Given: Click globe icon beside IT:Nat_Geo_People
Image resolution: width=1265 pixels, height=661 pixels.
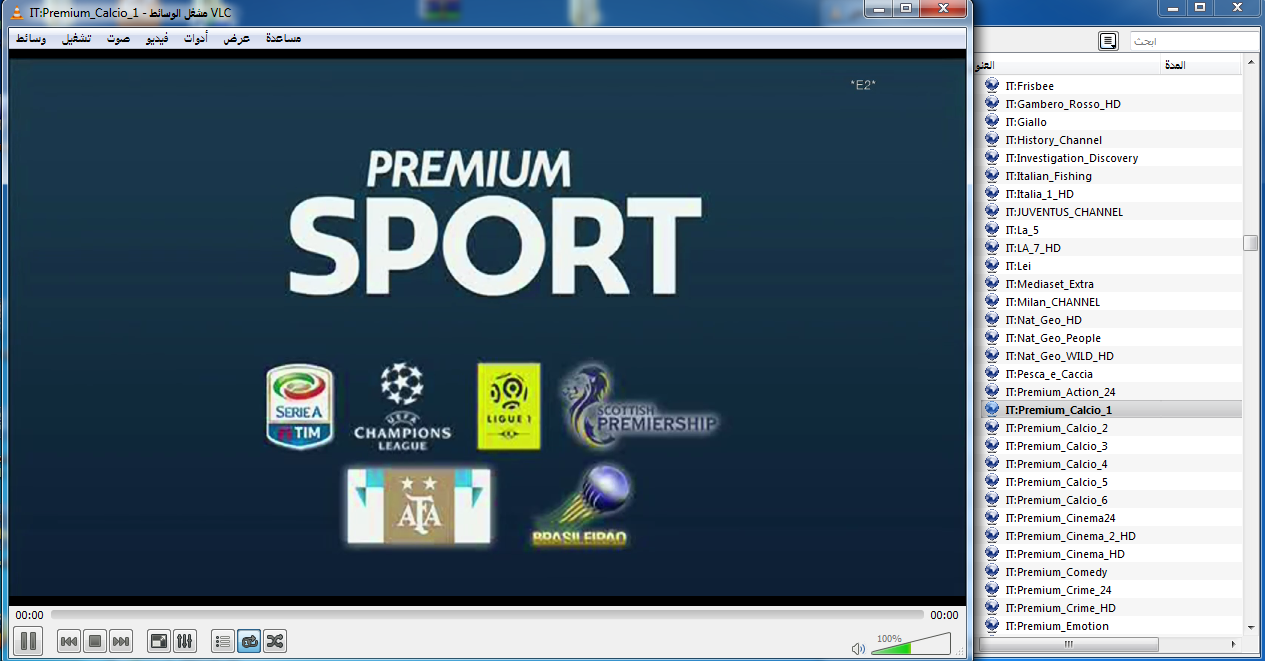Looking at the screenshot, I should point(992,338).
